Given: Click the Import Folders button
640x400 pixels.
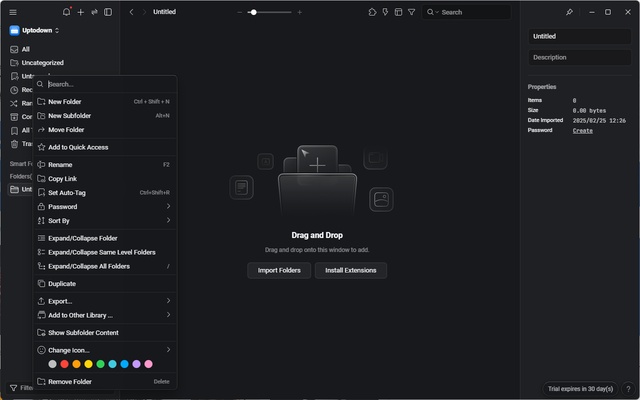Looking at the screenshot, I should (279, 270).
